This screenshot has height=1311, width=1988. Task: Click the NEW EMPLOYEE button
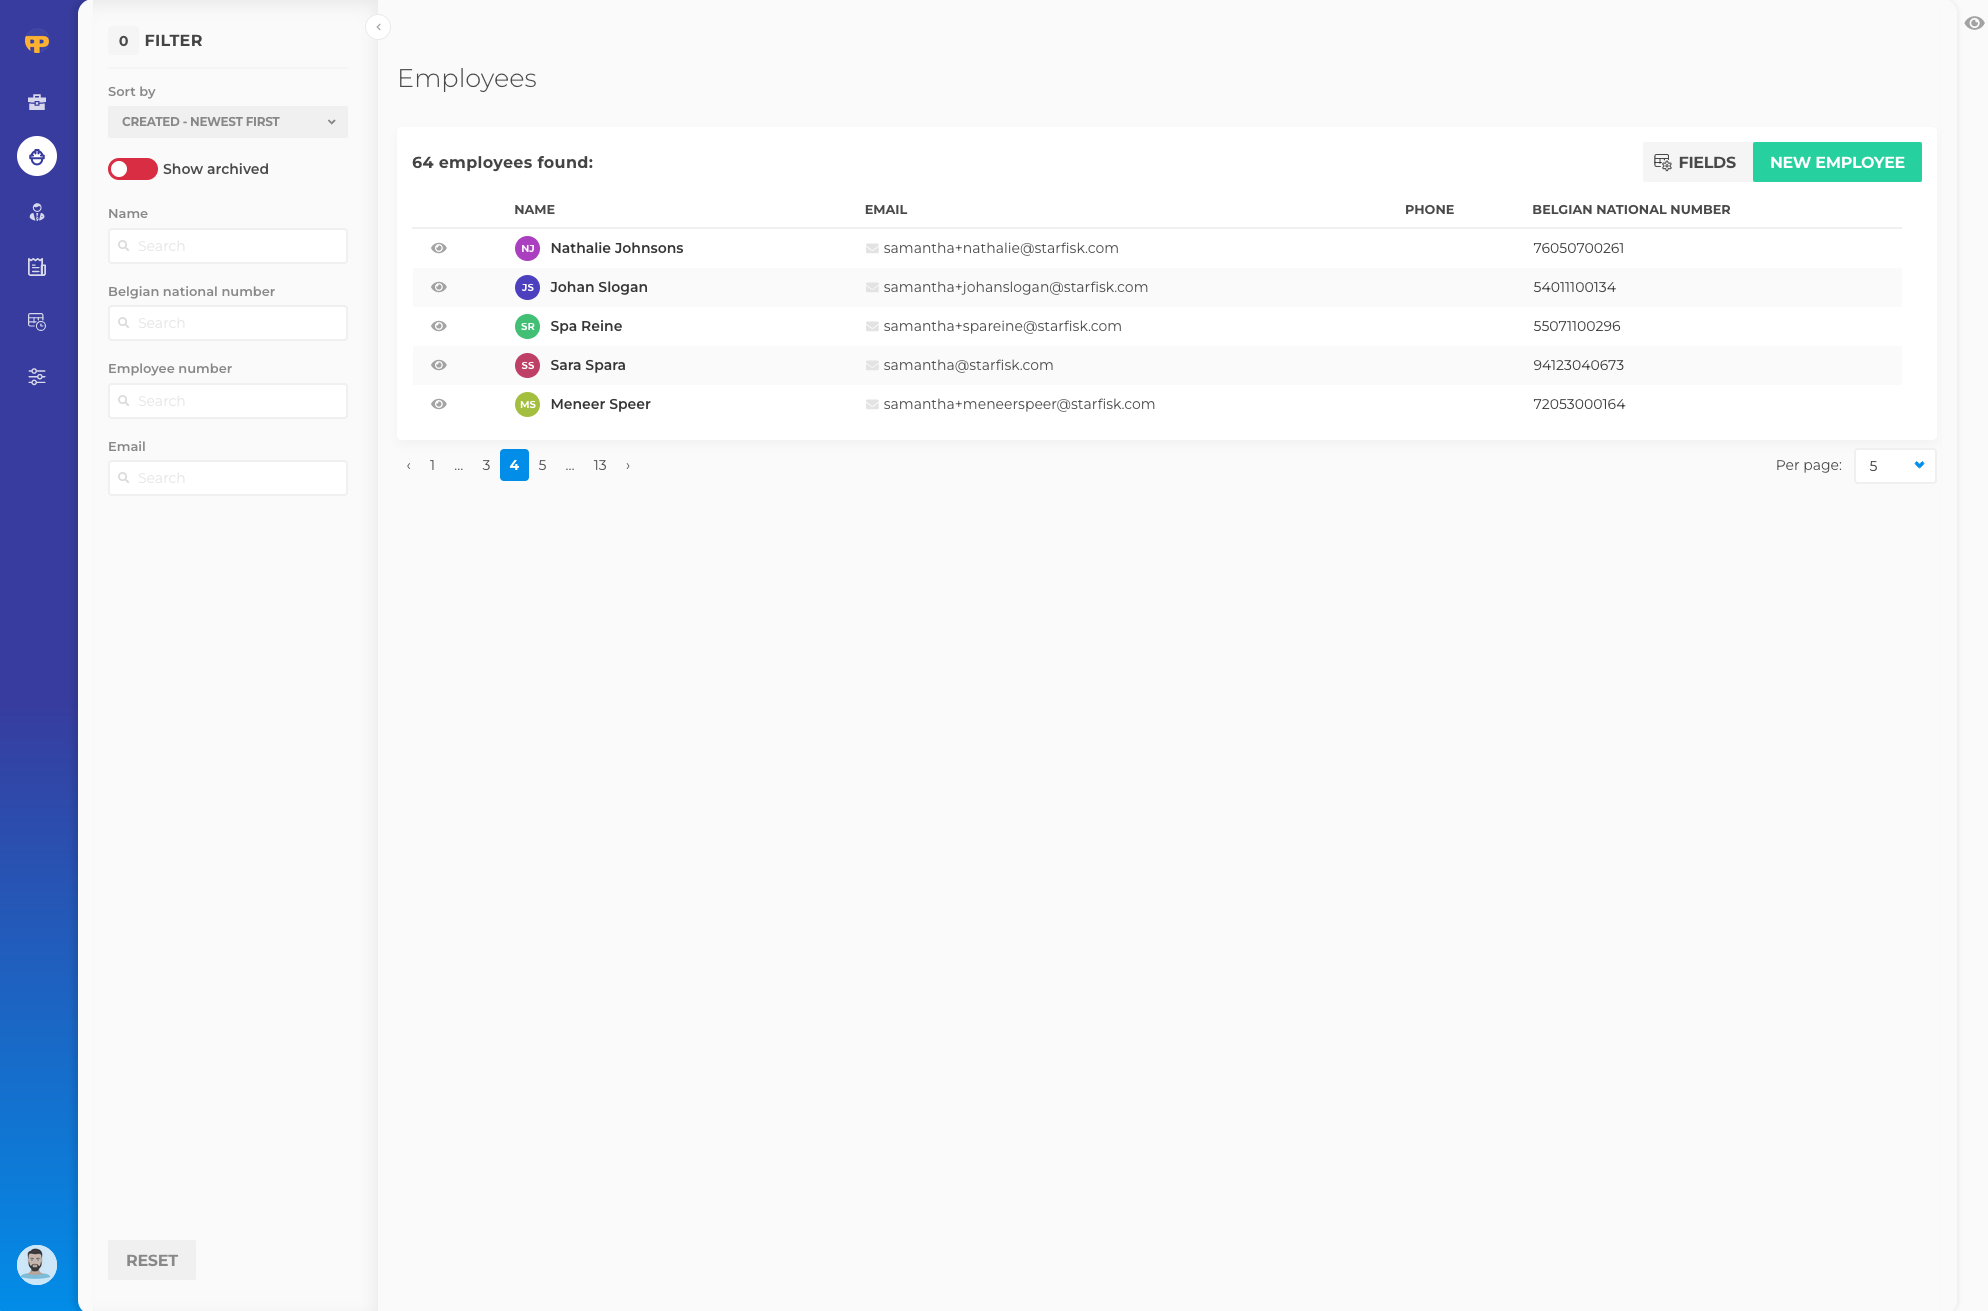click(x=1836, y=162)
